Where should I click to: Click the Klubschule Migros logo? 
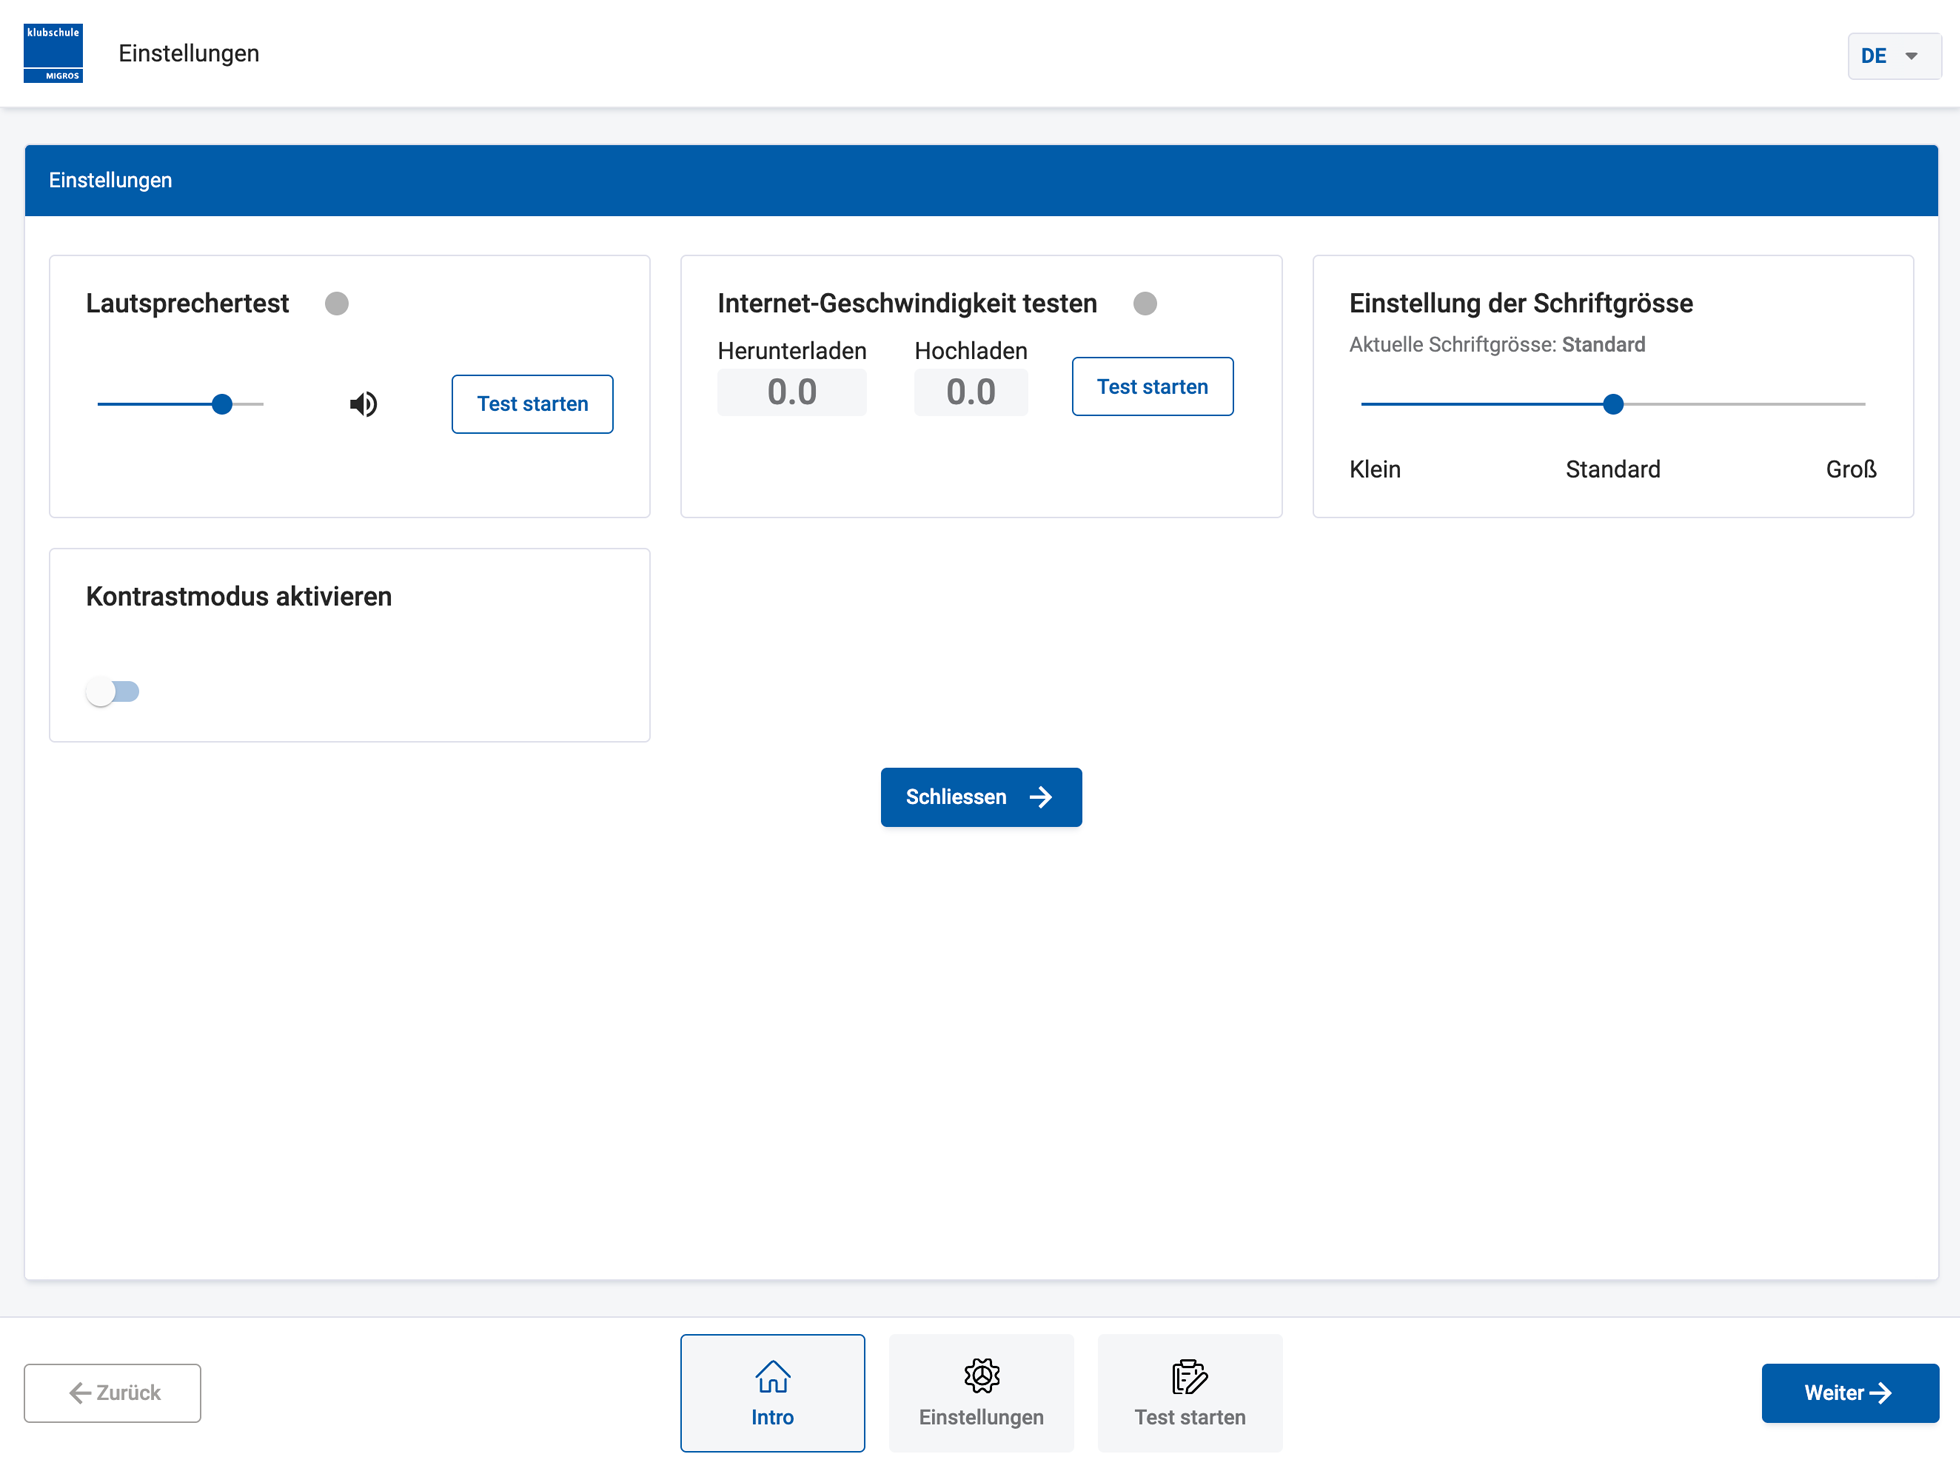(x=53, y=53)
